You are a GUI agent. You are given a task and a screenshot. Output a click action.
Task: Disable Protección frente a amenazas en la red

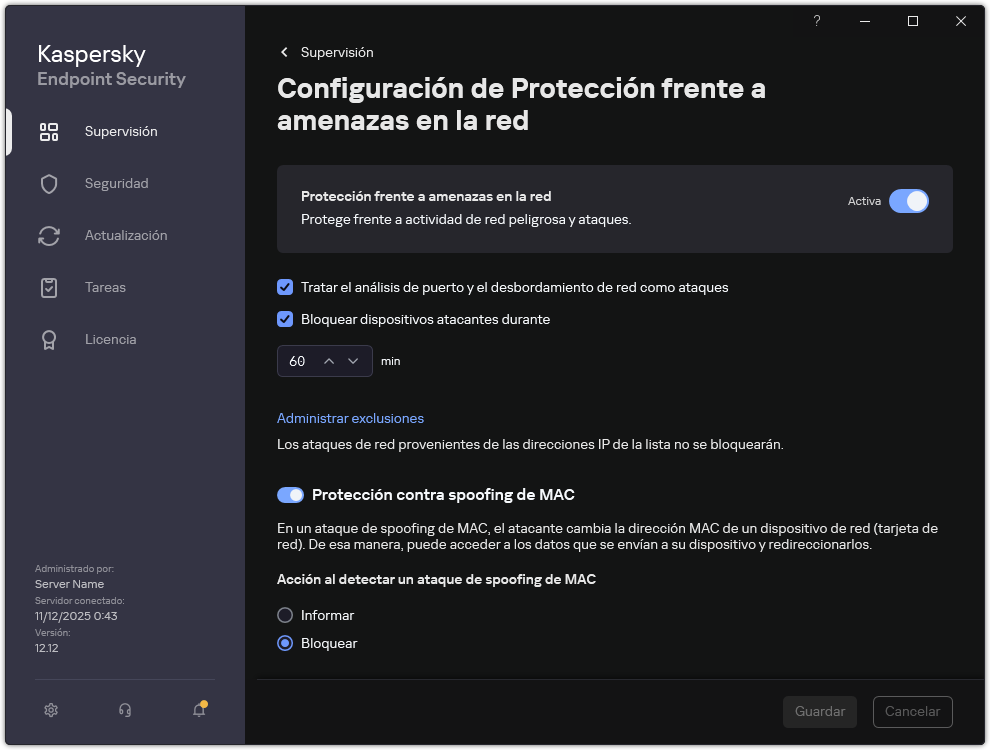pyautogui.click(x=909, y=201)
